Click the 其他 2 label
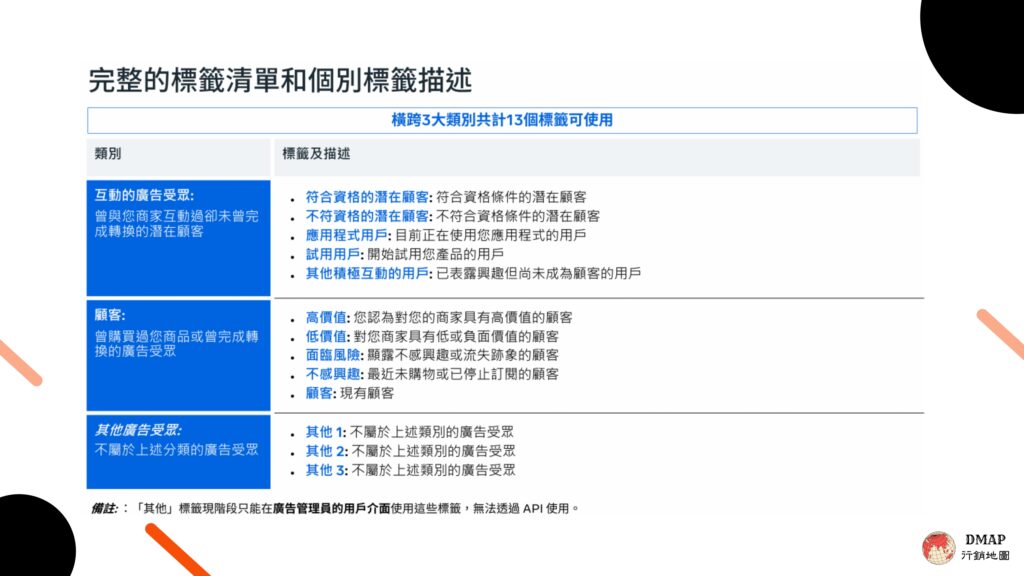This screenshot has height=576, width=1024. (x=327, y=451)
